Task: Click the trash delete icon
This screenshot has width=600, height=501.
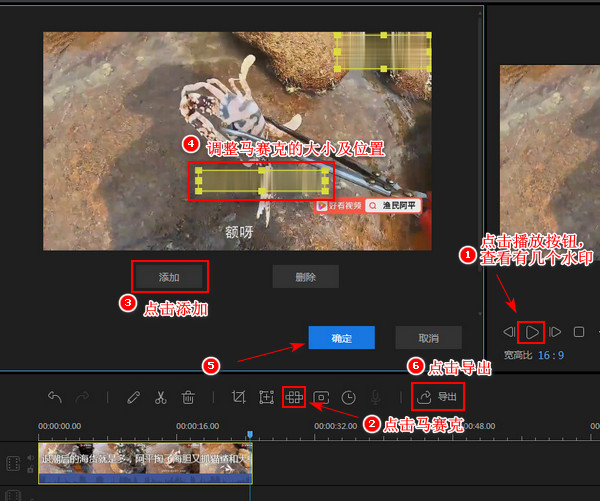Action: [x=188, y=397]
